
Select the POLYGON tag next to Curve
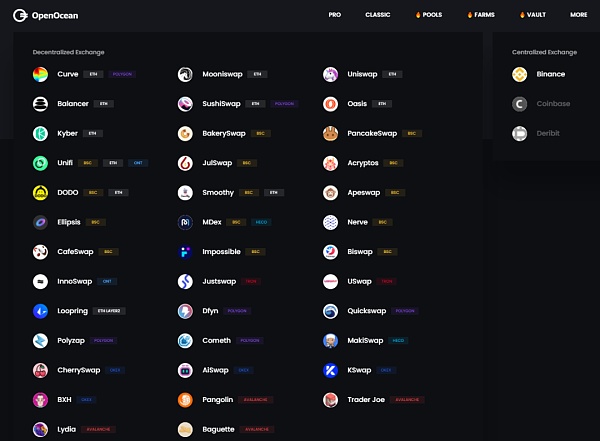pyautogui.click(x=122, y=74)
